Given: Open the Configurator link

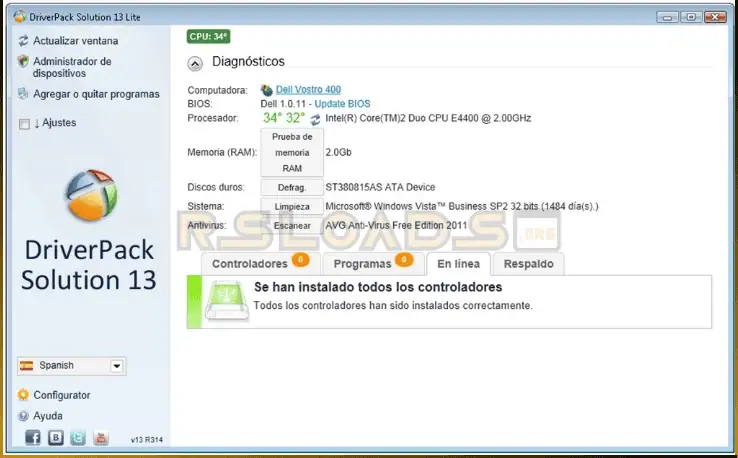Looking at the screenshot, I should [x=62, y=395].
